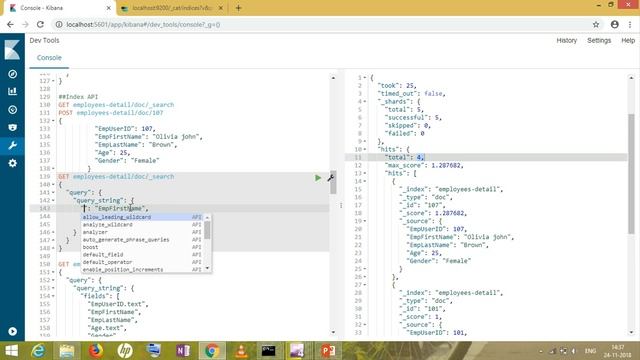The height and width of the screenshot is (360, 640).
Task: Select analyze_wildcard suggestion
Action: click(142, 224)
